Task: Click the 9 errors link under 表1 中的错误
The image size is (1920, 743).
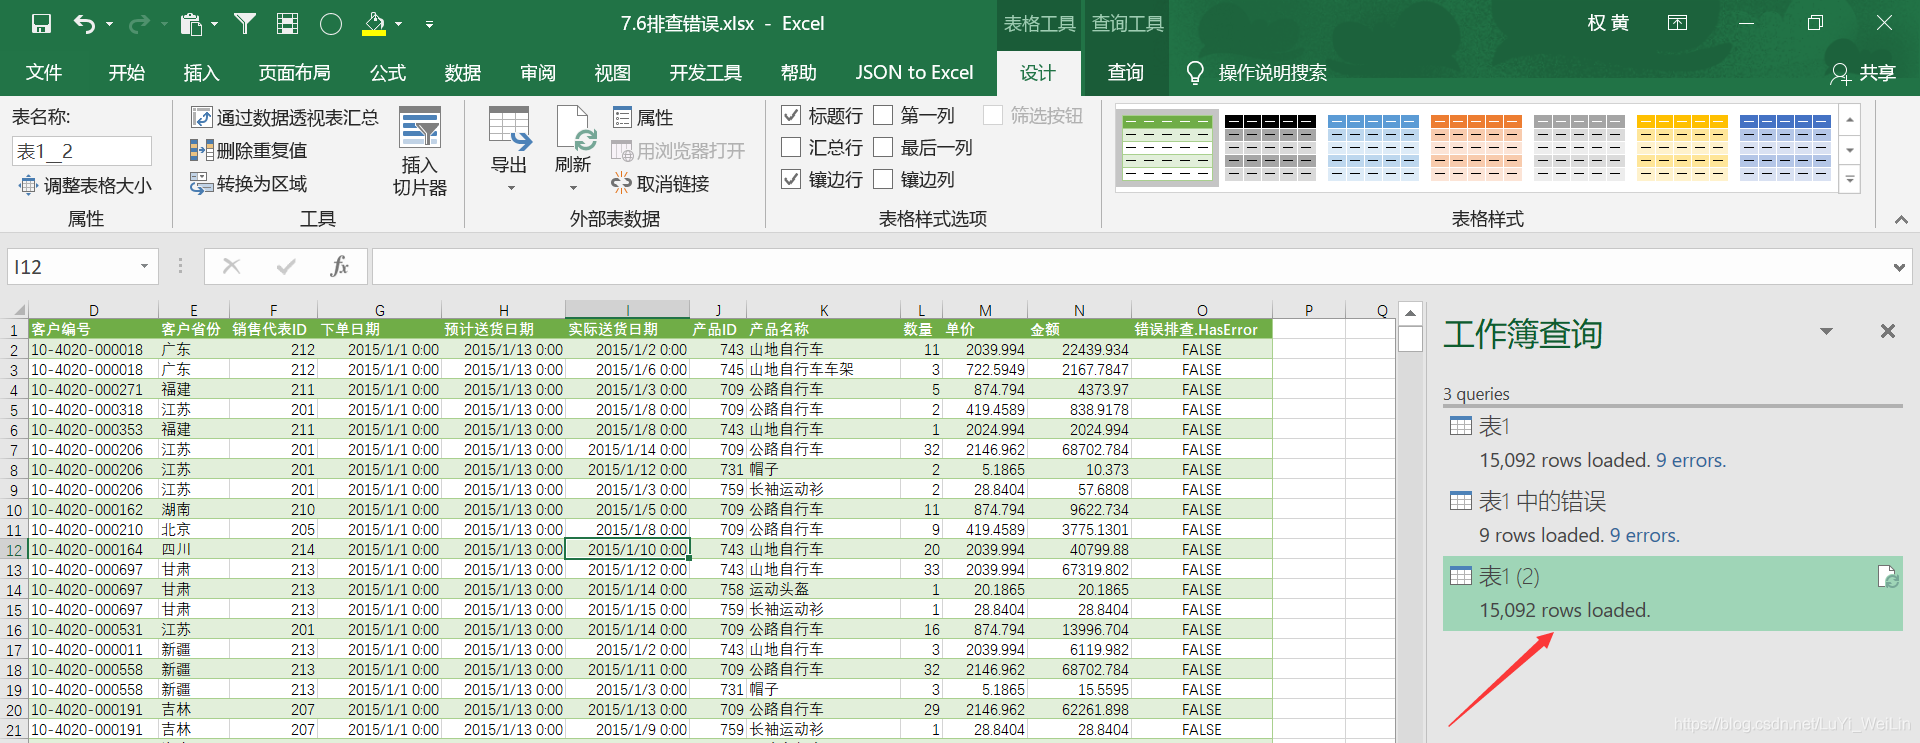Action: 1645,536
